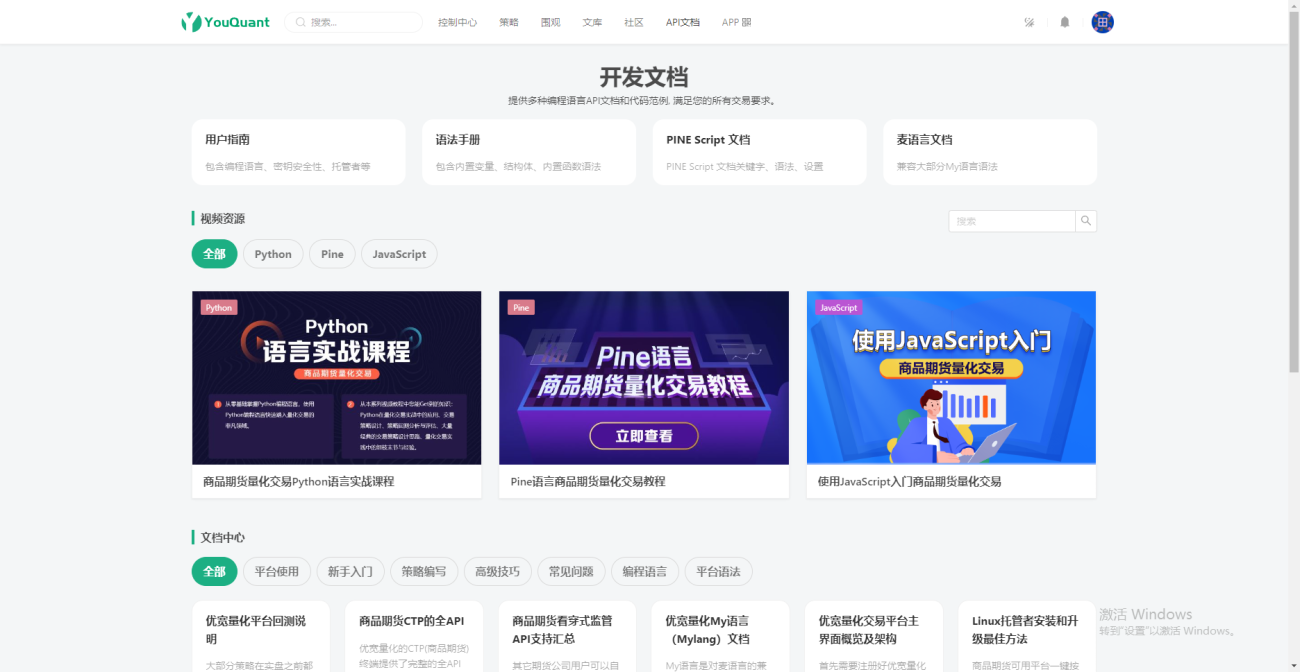Viewport: 1300px width, 672px height.
Task: Filter videos by Pine
Action: tap(332, 254)
